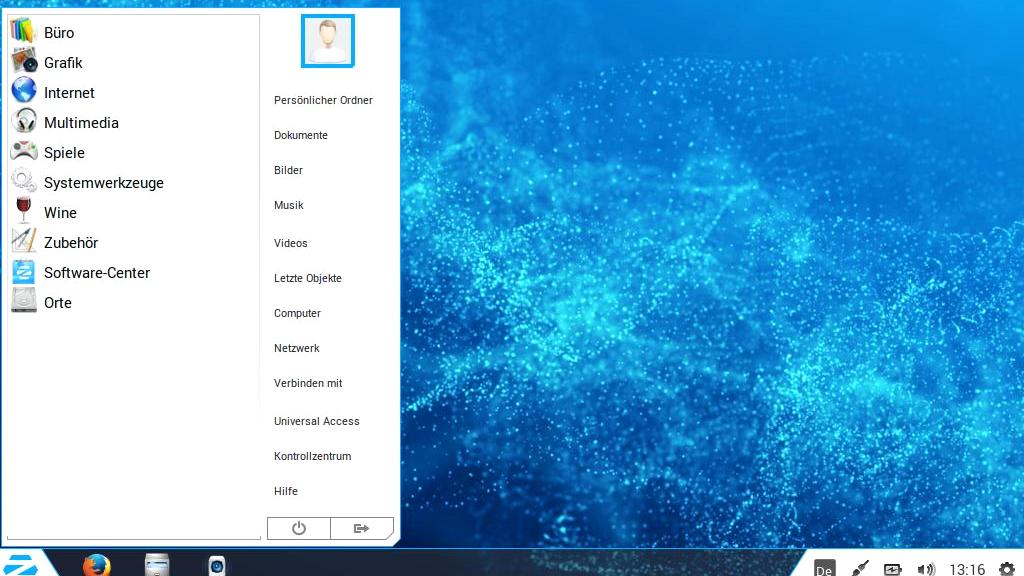1024x576 pixels.
Task: Launch the Software-Center from the menu
Action: point(96,272)
